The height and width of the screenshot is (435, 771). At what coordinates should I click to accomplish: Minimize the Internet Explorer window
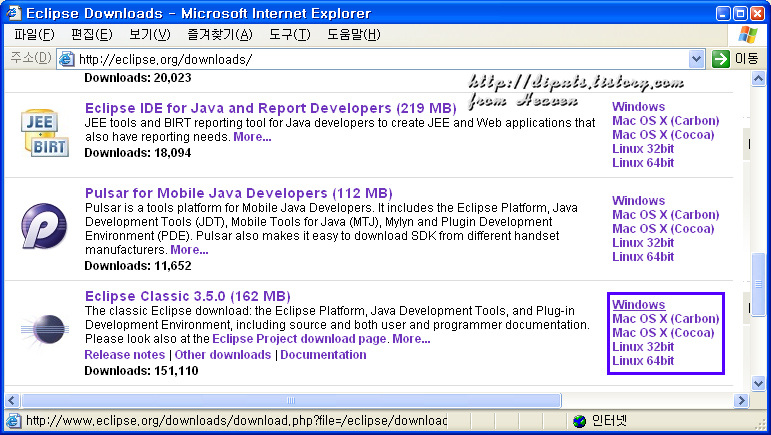pyautogui.click(x=723, y=13)
